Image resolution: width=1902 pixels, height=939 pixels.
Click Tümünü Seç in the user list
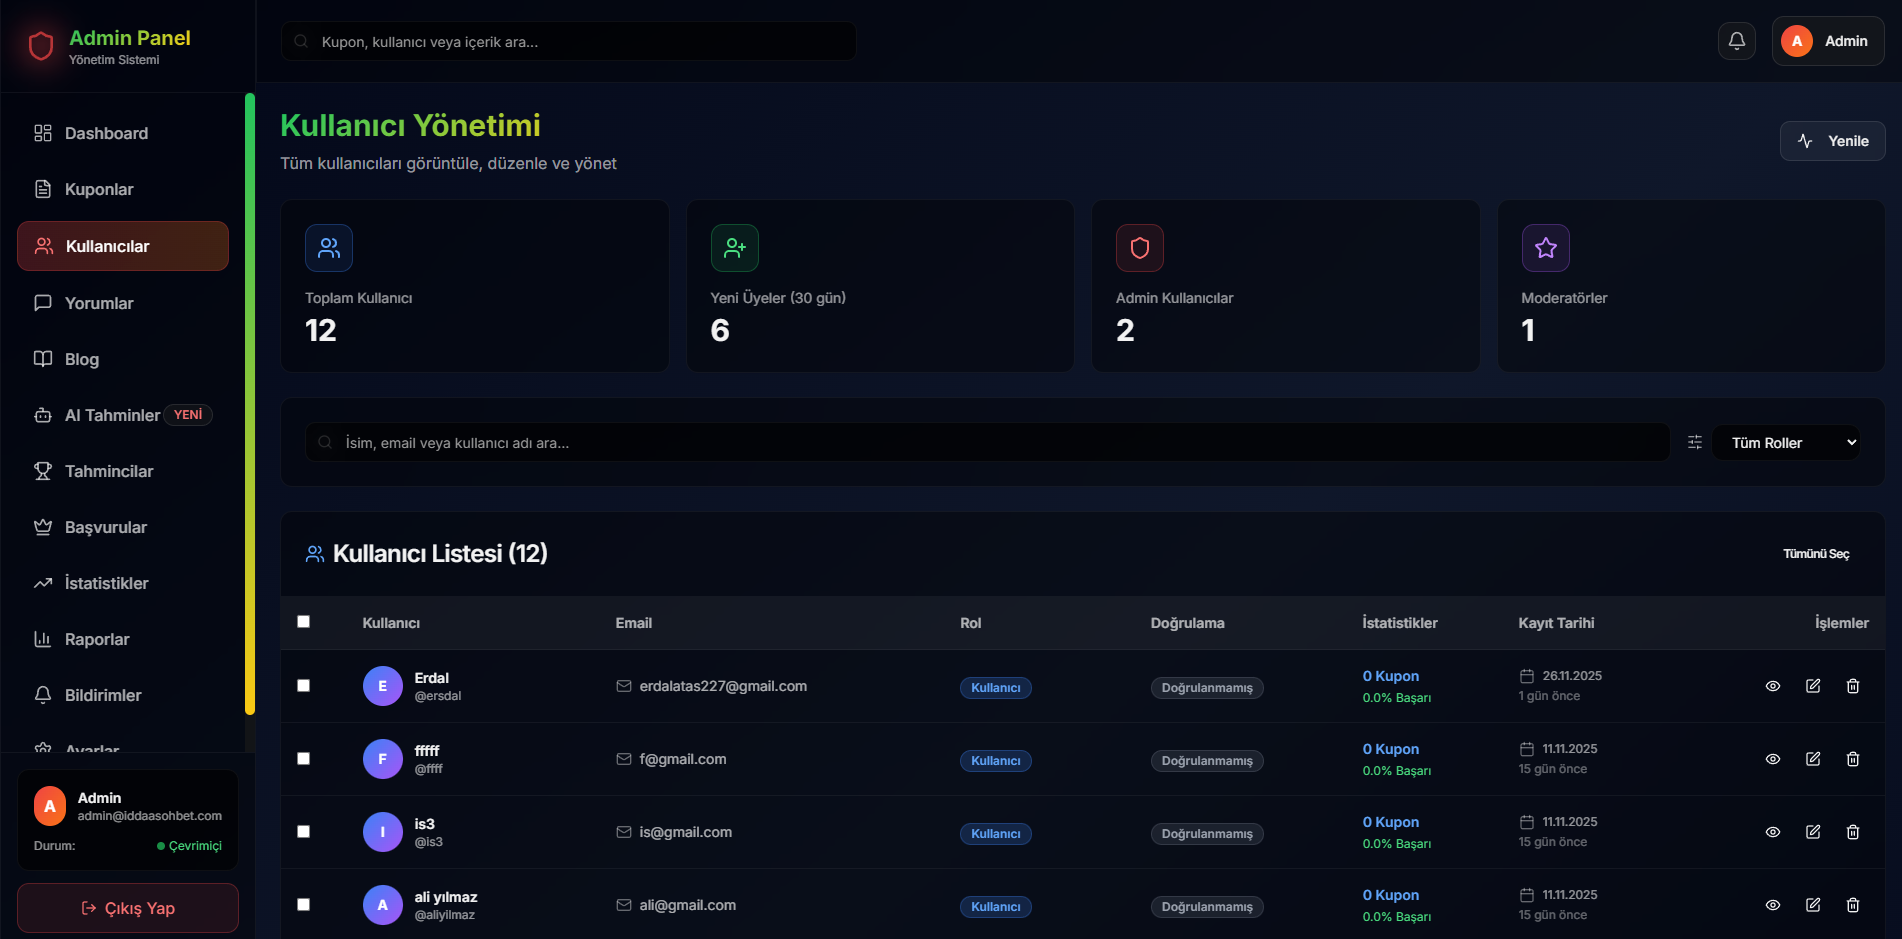pyautogui.click(x=1815, y=553)
